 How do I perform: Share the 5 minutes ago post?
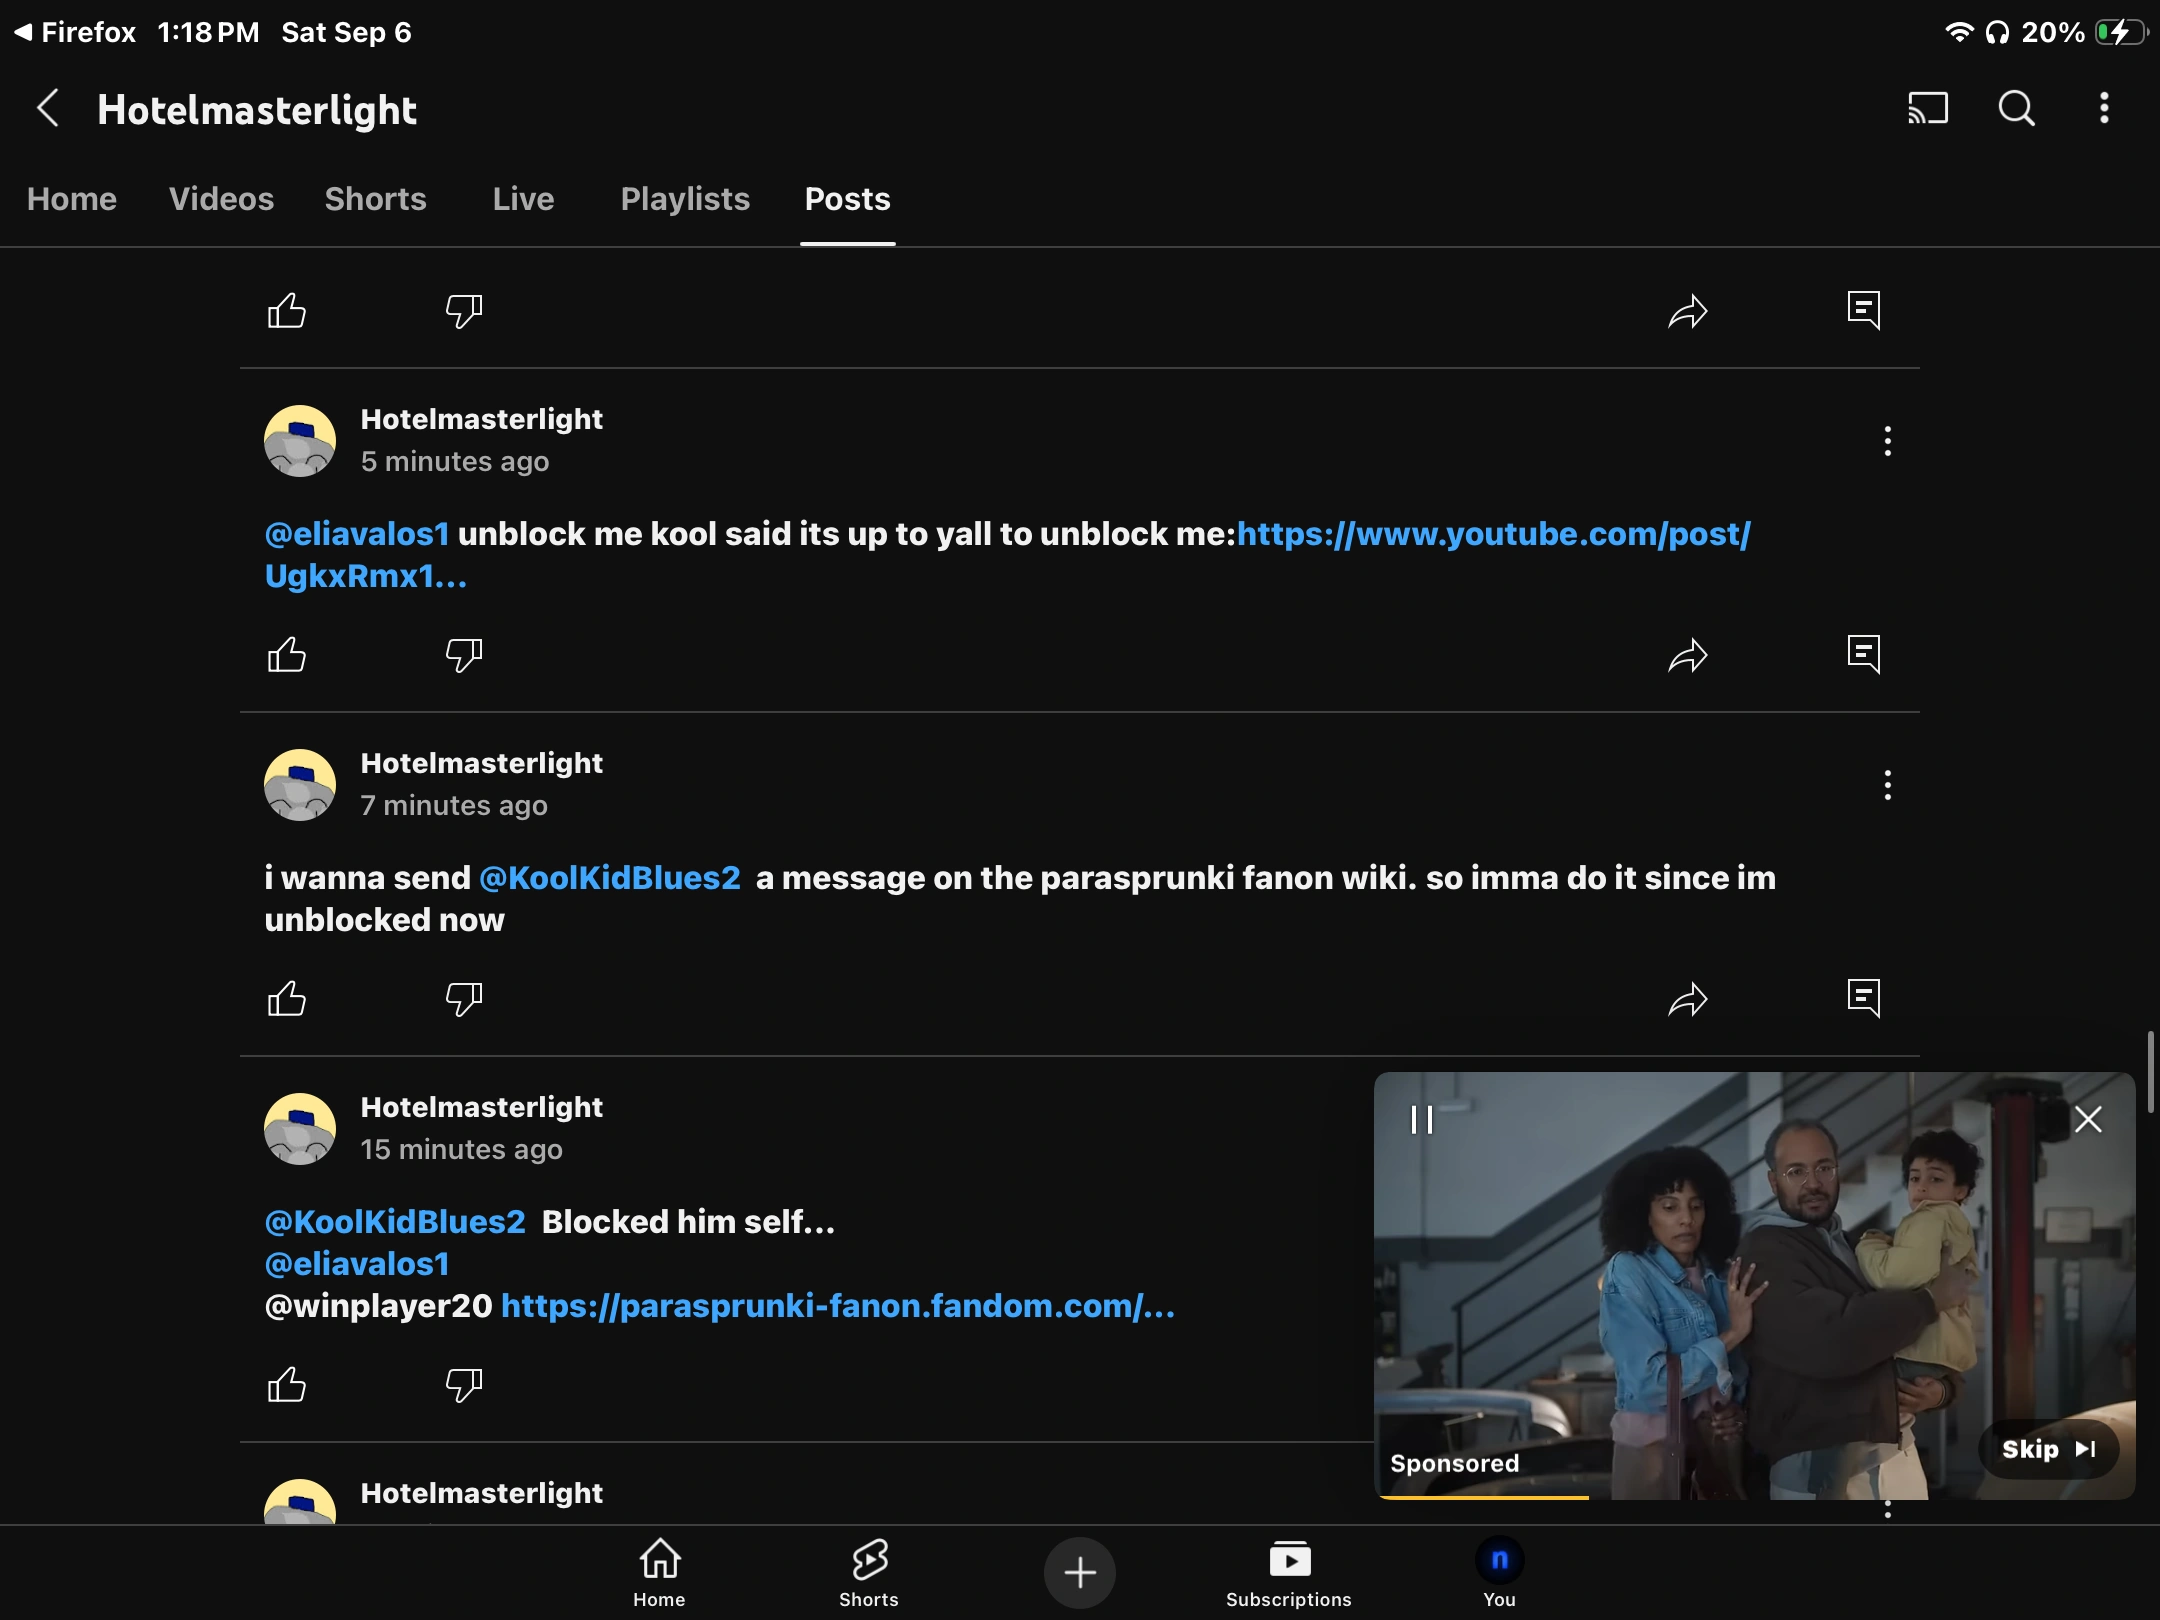1688,655
